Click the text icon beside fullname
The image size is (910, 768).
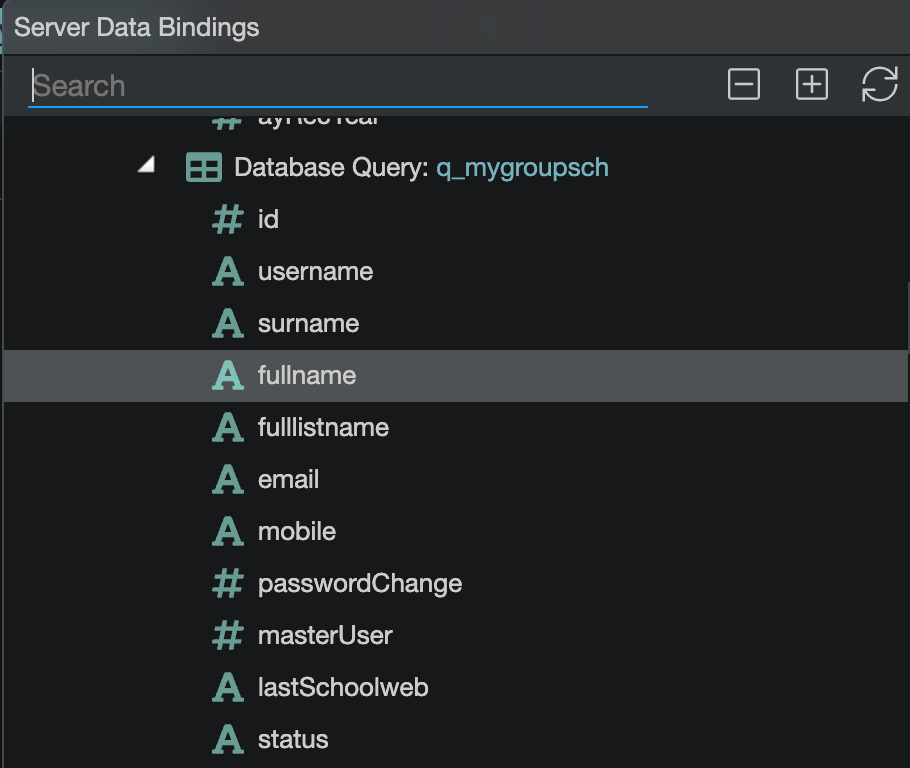click(228, 376)
